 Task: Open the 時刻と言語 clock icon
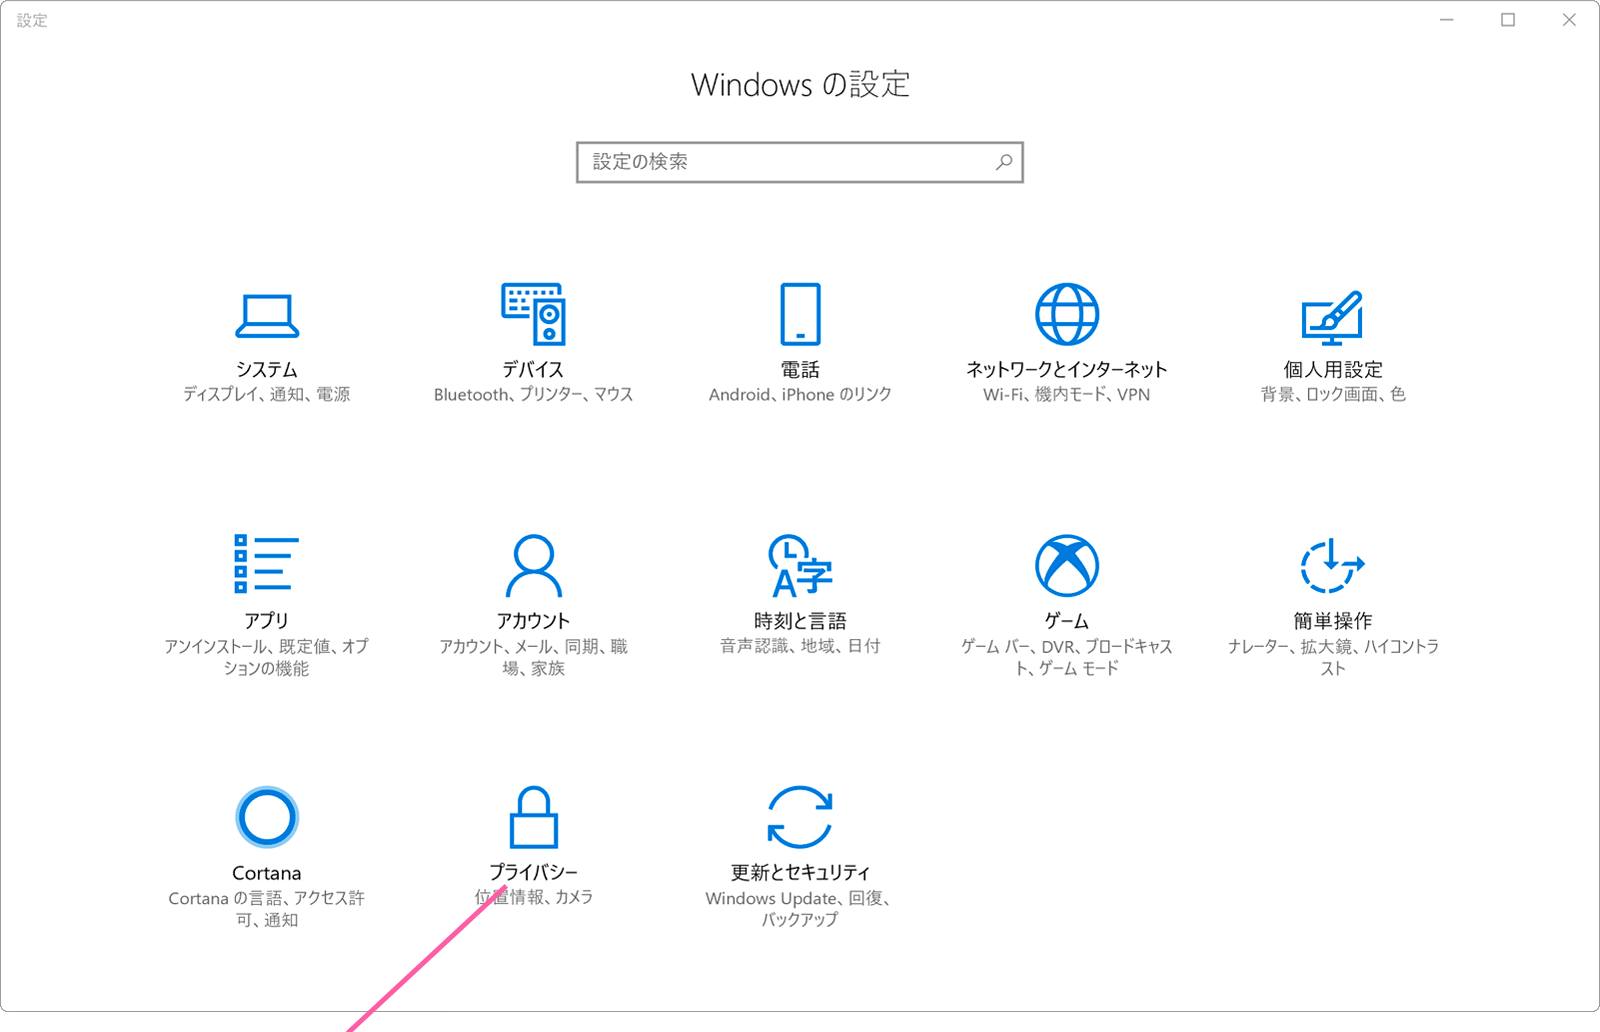pos(800,565)
